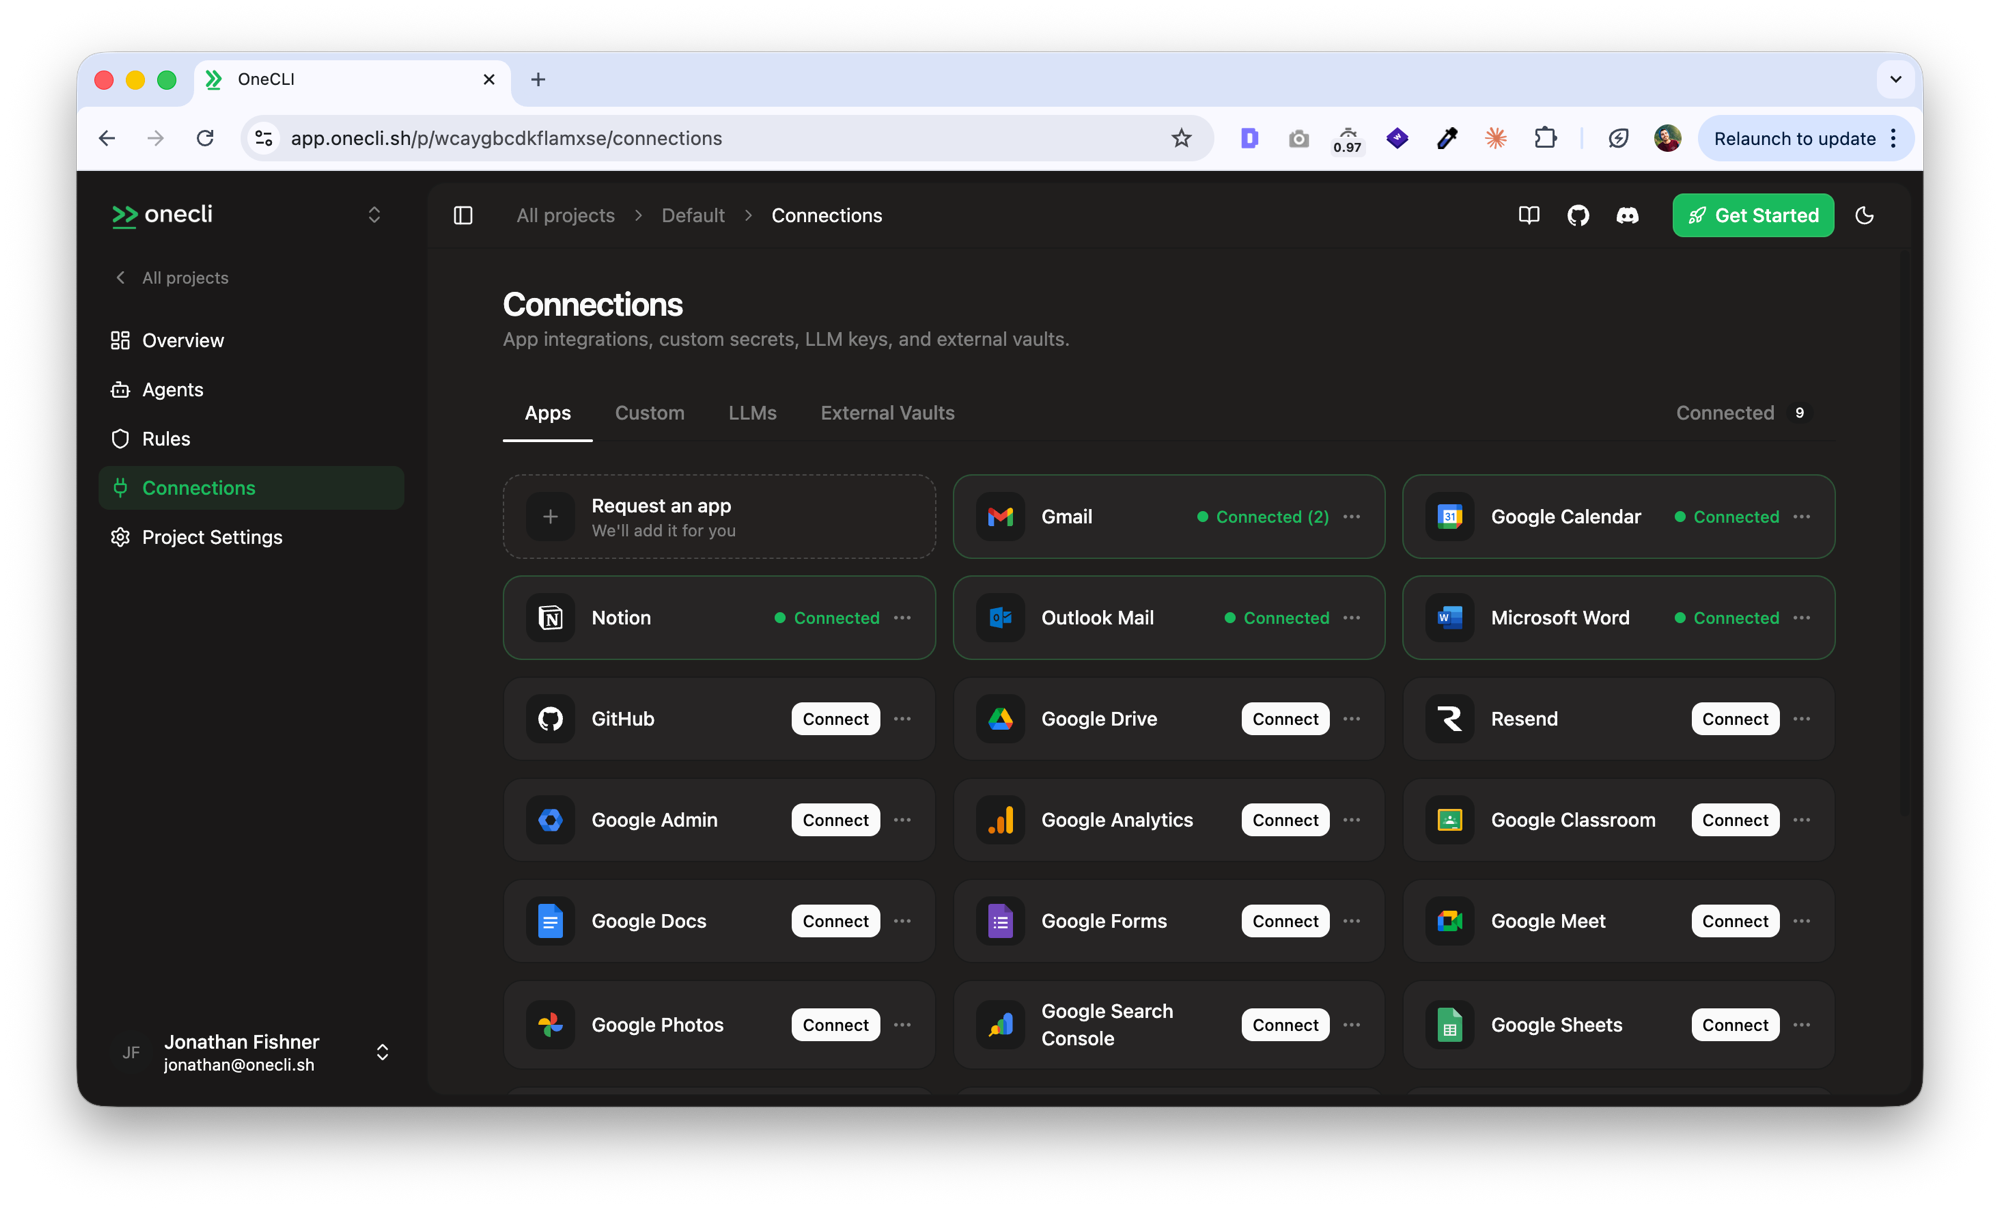The height and width of the screenshot is (1208, 2000).
Task: Click the Microsoft Word app icon
Action: (1450, 618)
